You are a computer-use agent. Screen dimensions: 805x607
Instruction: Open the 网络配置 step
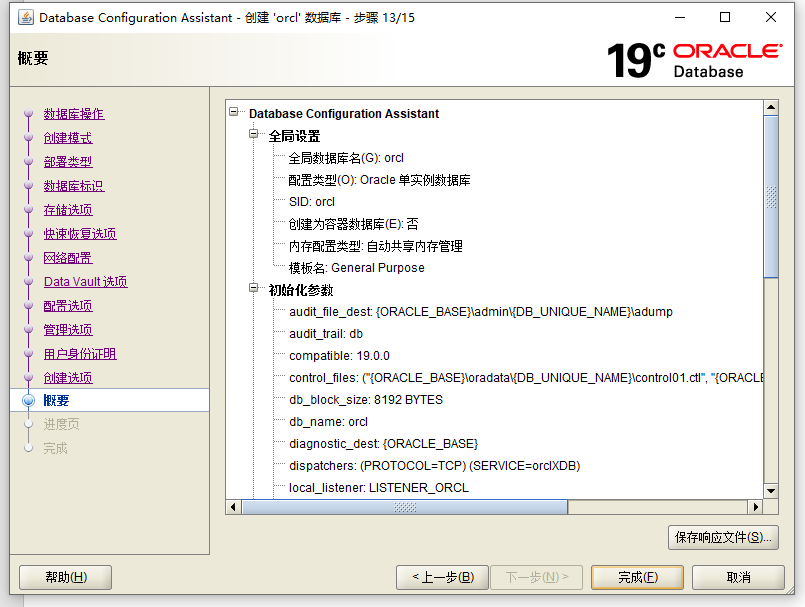(68, 258)
